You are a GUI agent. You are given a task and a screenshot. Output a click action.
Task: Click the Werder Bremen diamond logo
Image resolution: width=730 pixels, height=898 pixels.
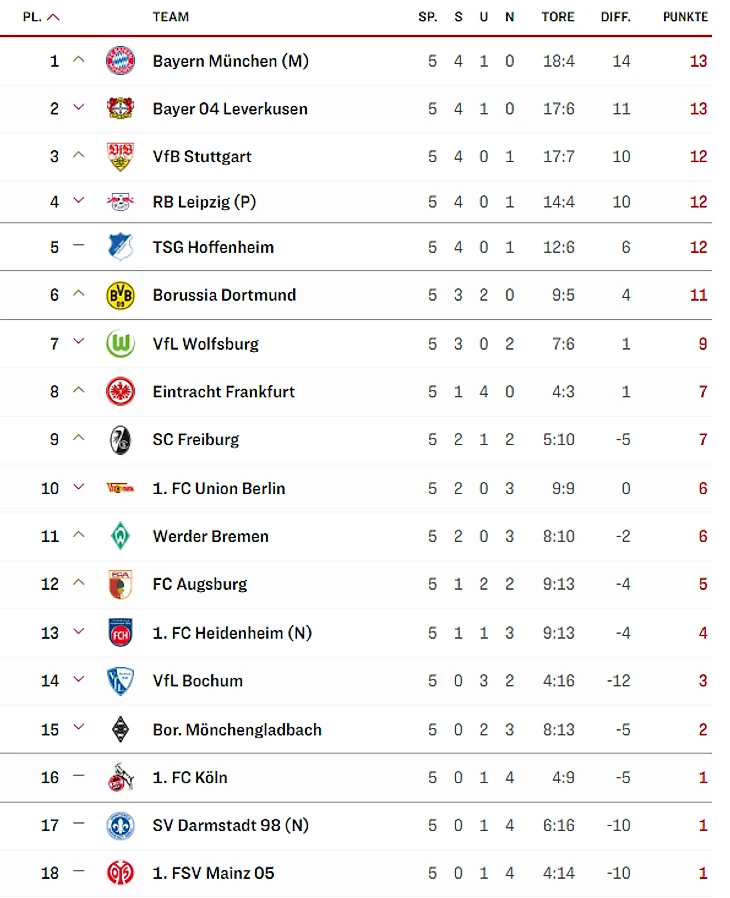point(120,536)
